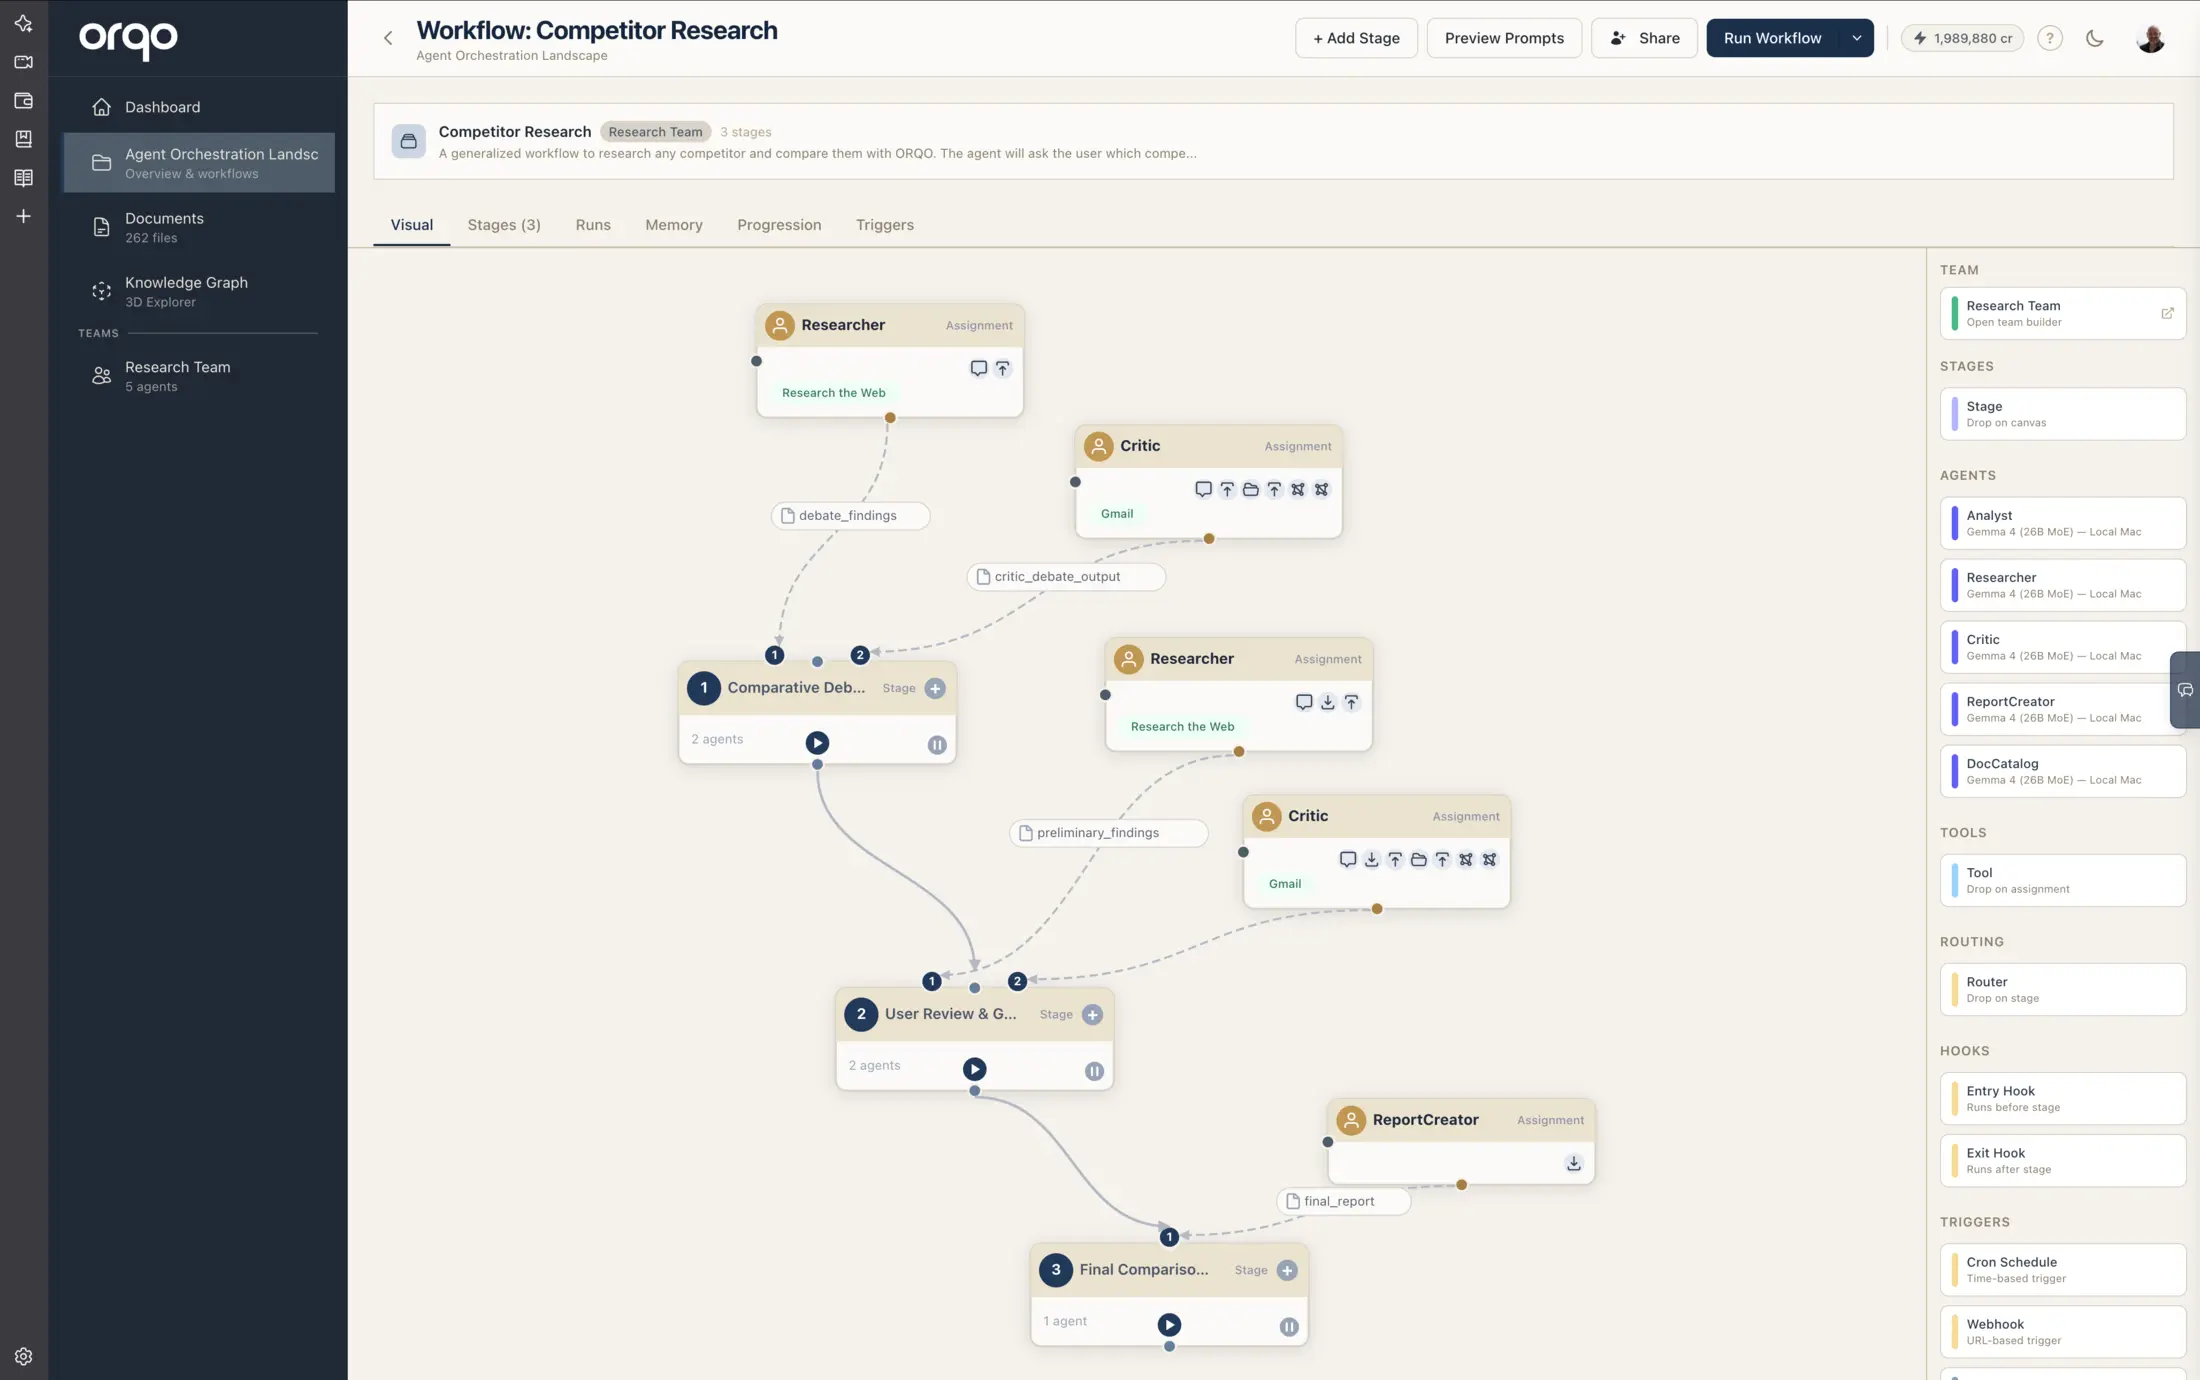The width and height of the screenshot is (2200, 1380).
Task: Pause the Final Comparison stage
Action: coord(1289,1327)
